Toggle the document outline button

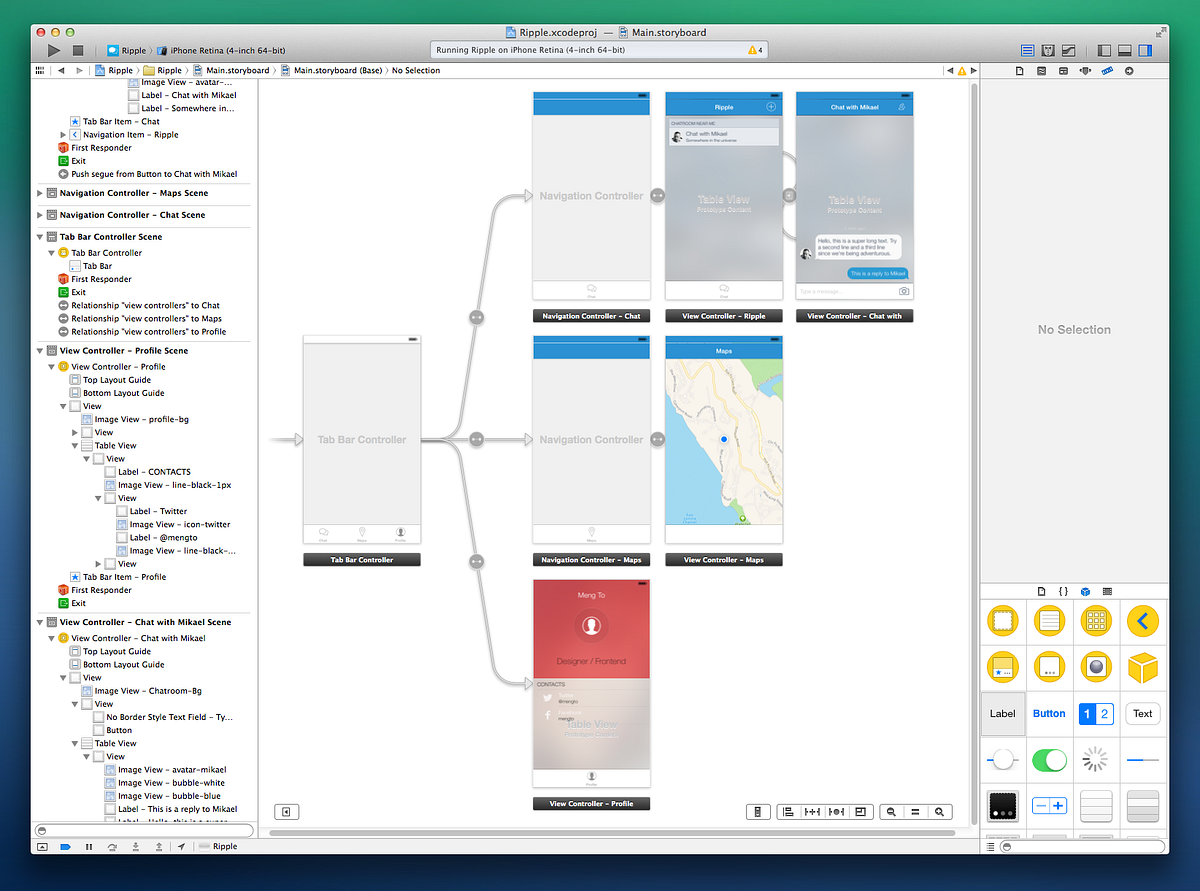pyautogui.click(x=287, y=811)
